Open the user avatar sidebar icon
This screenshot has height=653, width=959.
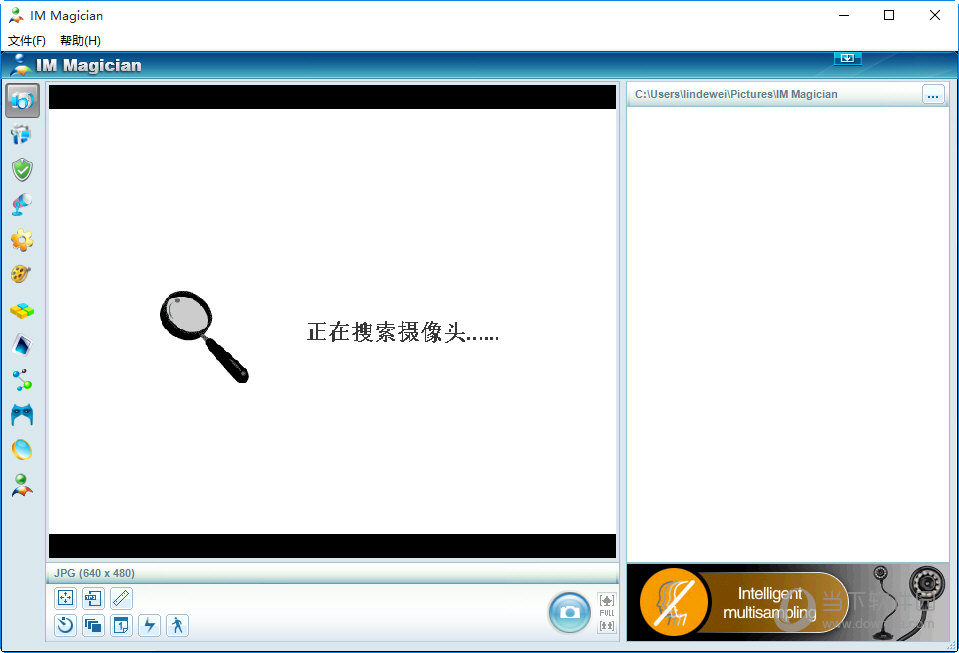(x=22, y=485)
